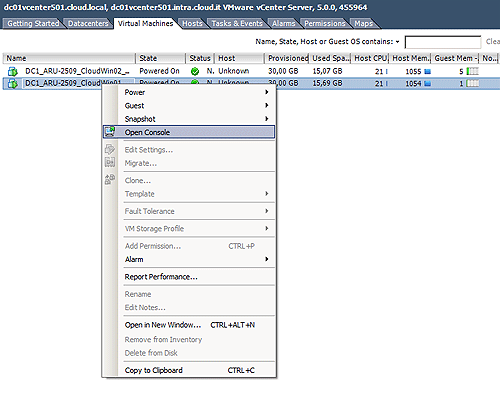Sort by the Guest Mem column header
500x397 pixels.
[455, 58]
